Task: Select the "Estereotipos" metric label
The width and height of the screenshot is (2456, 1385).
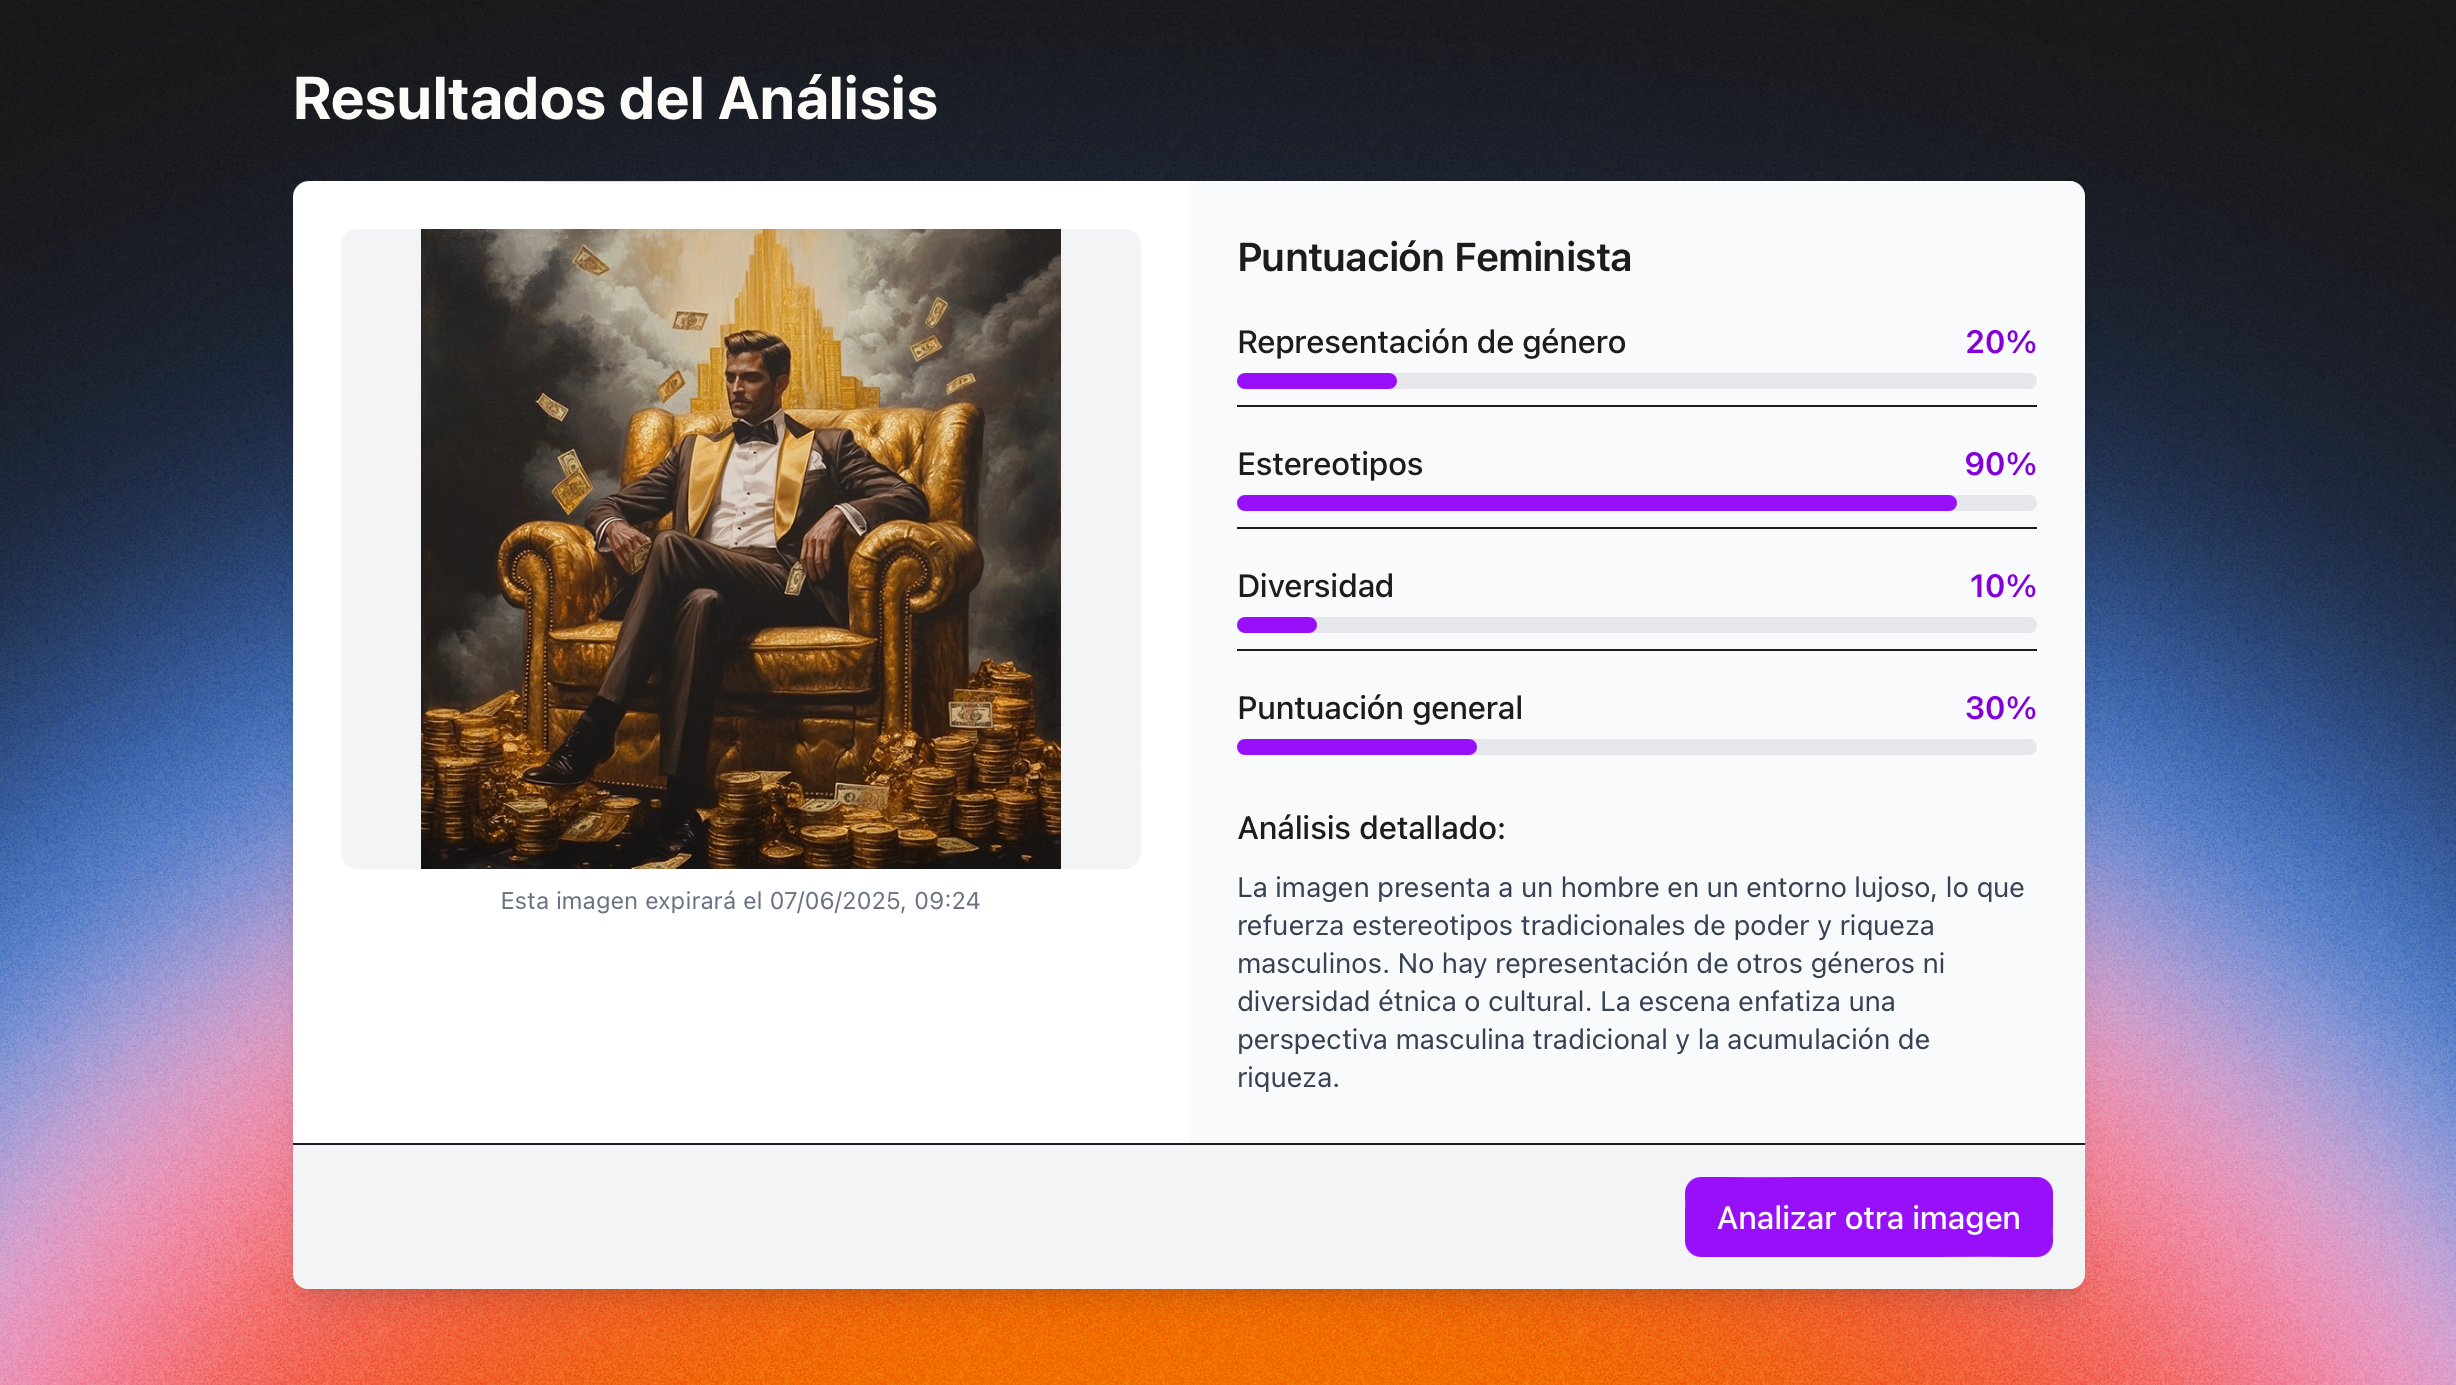Action: pyautogui.click(x=1329, y=464)
